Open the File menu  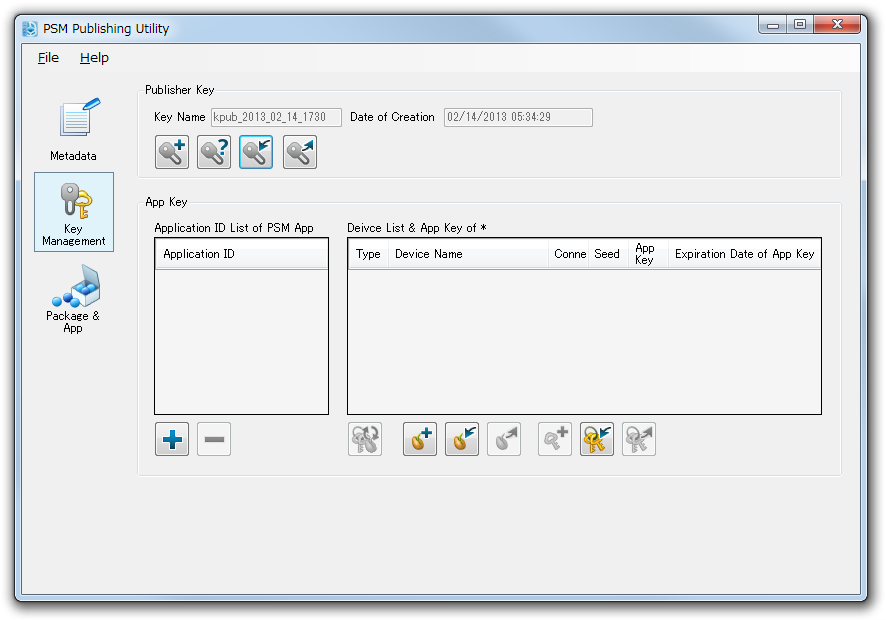pos(48,58)
